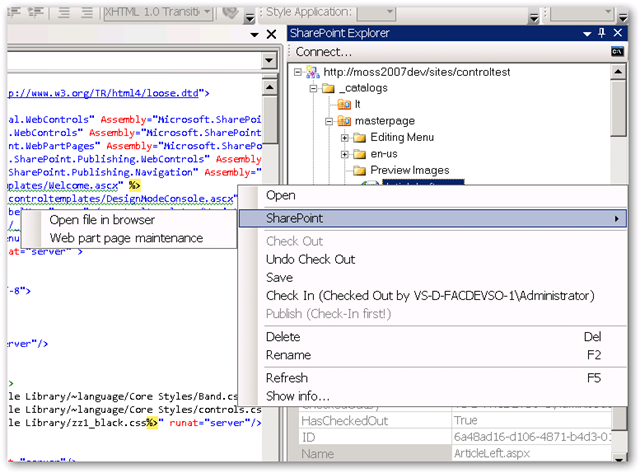Pin the SharePoint Explorer panel

coord(602,33)
